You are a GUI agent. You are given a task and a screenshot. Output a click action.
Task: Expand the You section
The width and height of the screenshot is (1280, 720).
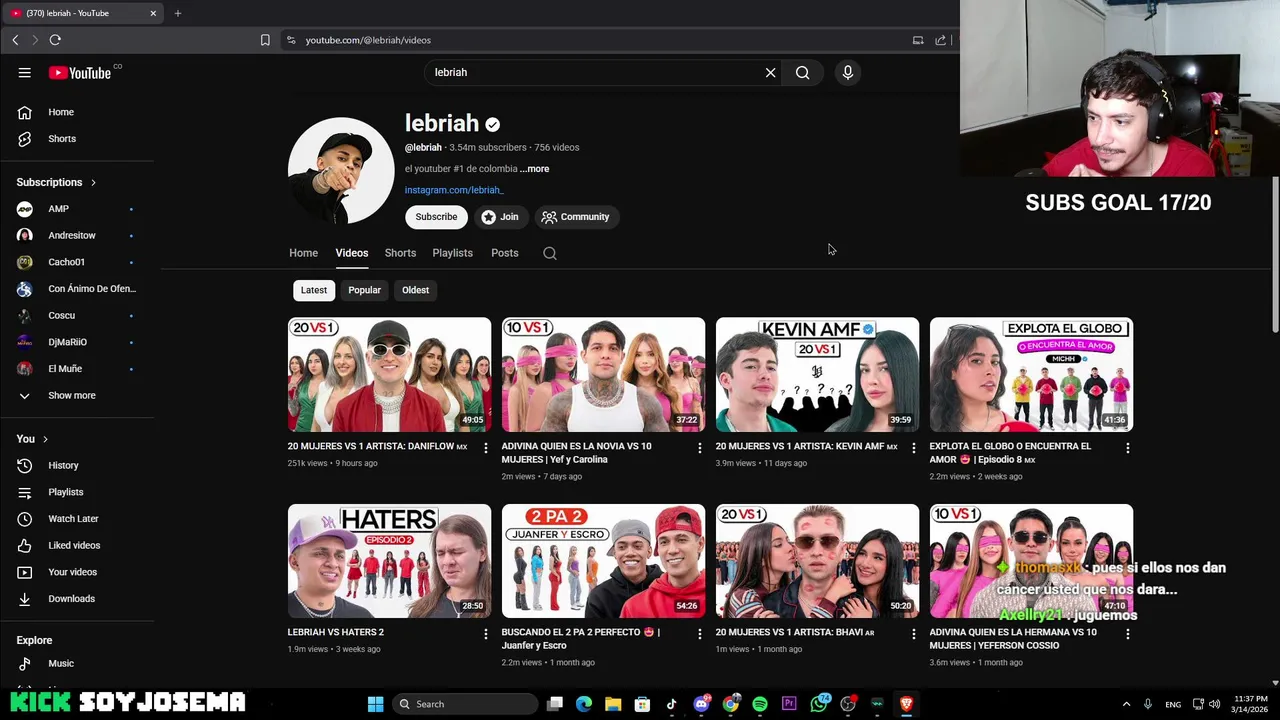point(32,439)
